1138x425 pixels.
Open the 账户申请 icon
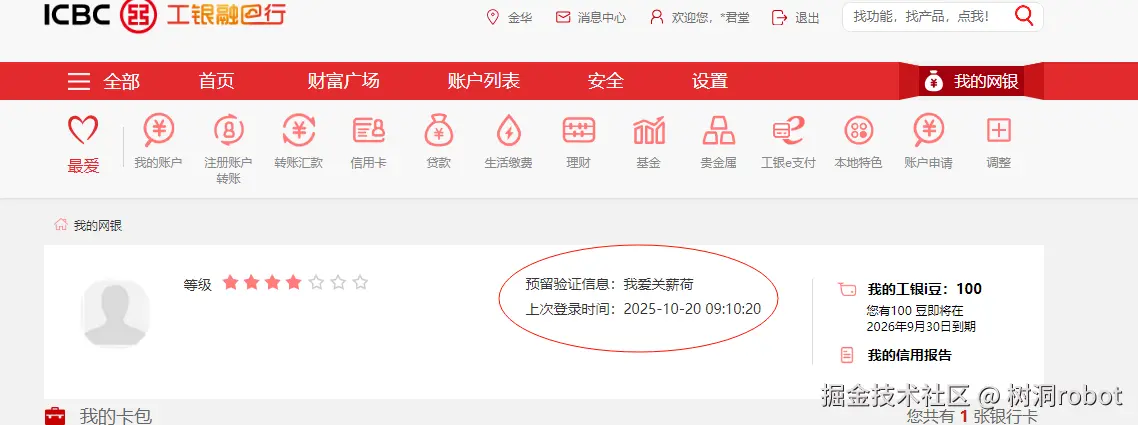click(x=928, y=131)
